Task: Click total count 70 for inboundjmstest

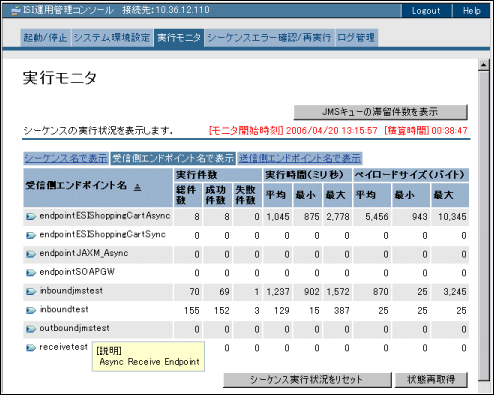Action: pyautogui.click(x=194, y=292)
